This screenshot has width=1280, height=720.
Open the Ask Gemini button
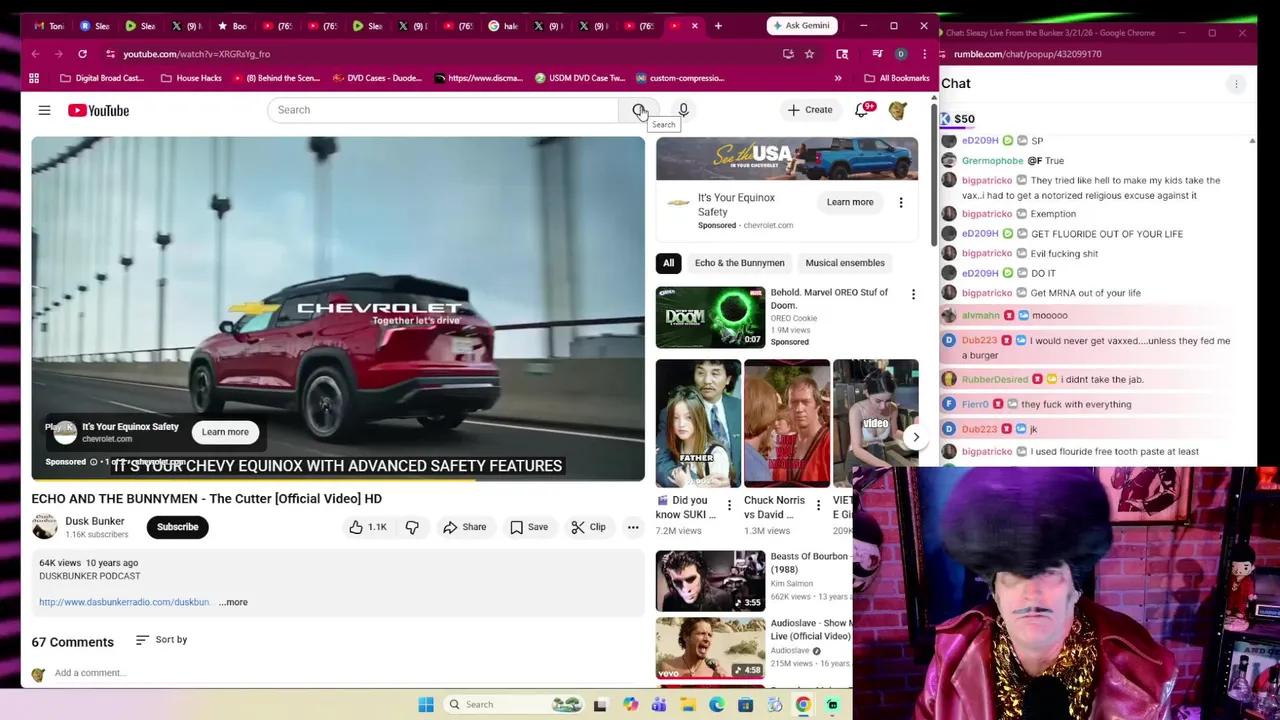(802, 26)
